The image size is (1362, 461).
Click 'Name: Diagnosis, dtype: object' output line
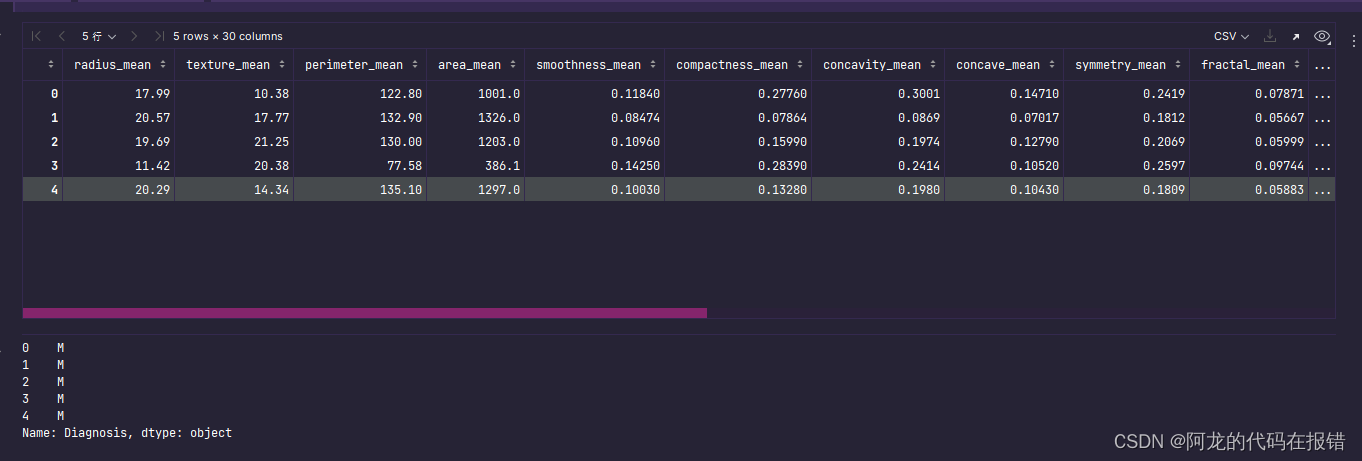(x=127, y=433)
